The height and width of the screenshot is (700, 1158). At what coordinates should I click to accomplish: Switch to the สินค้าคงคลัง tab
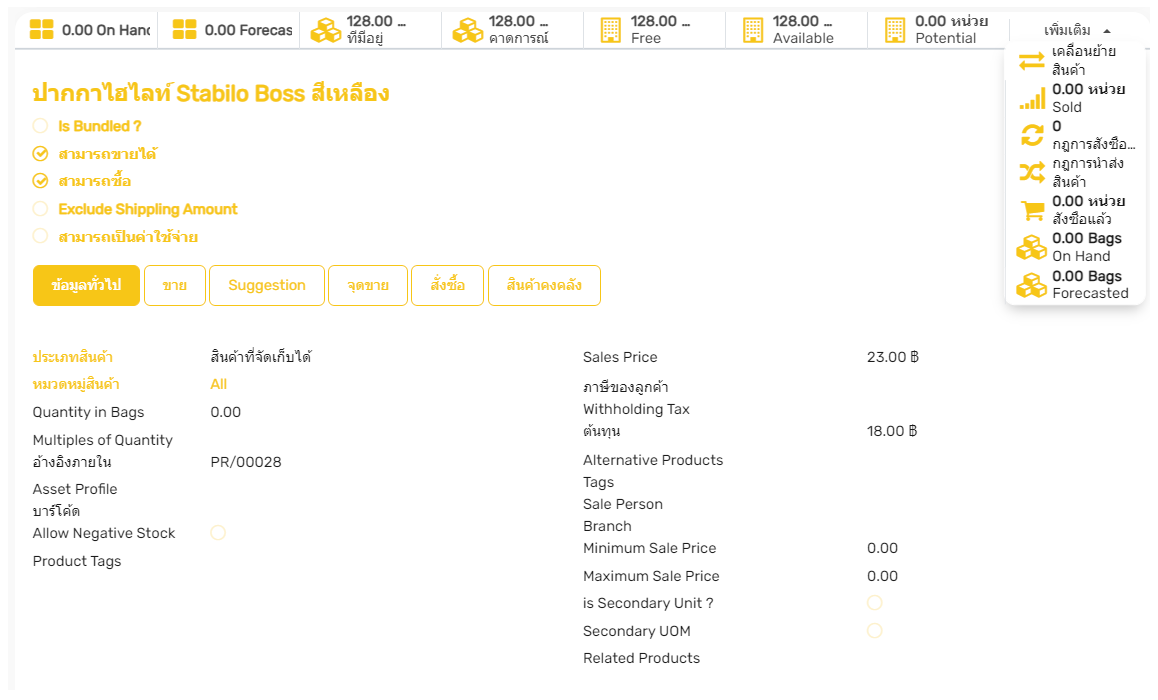(544, 285)
